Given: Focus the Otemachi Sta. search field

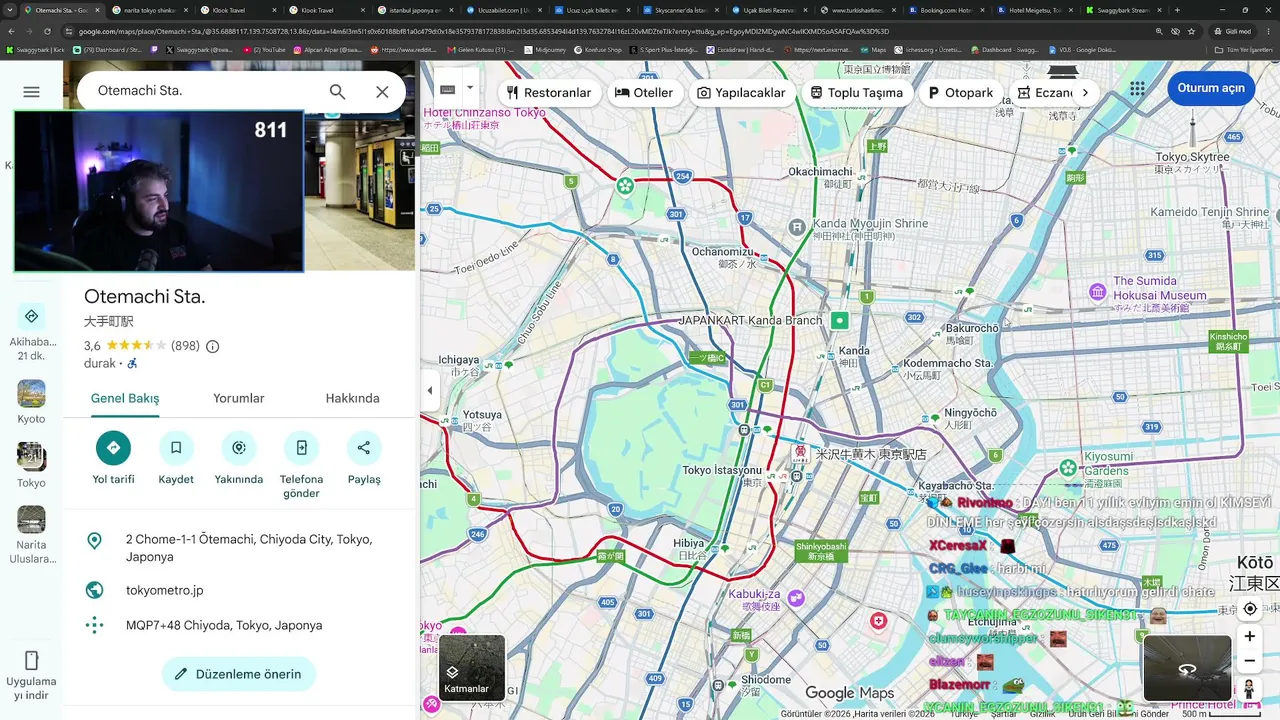Looking at the screenshot, I should click(x=205, y=91).
